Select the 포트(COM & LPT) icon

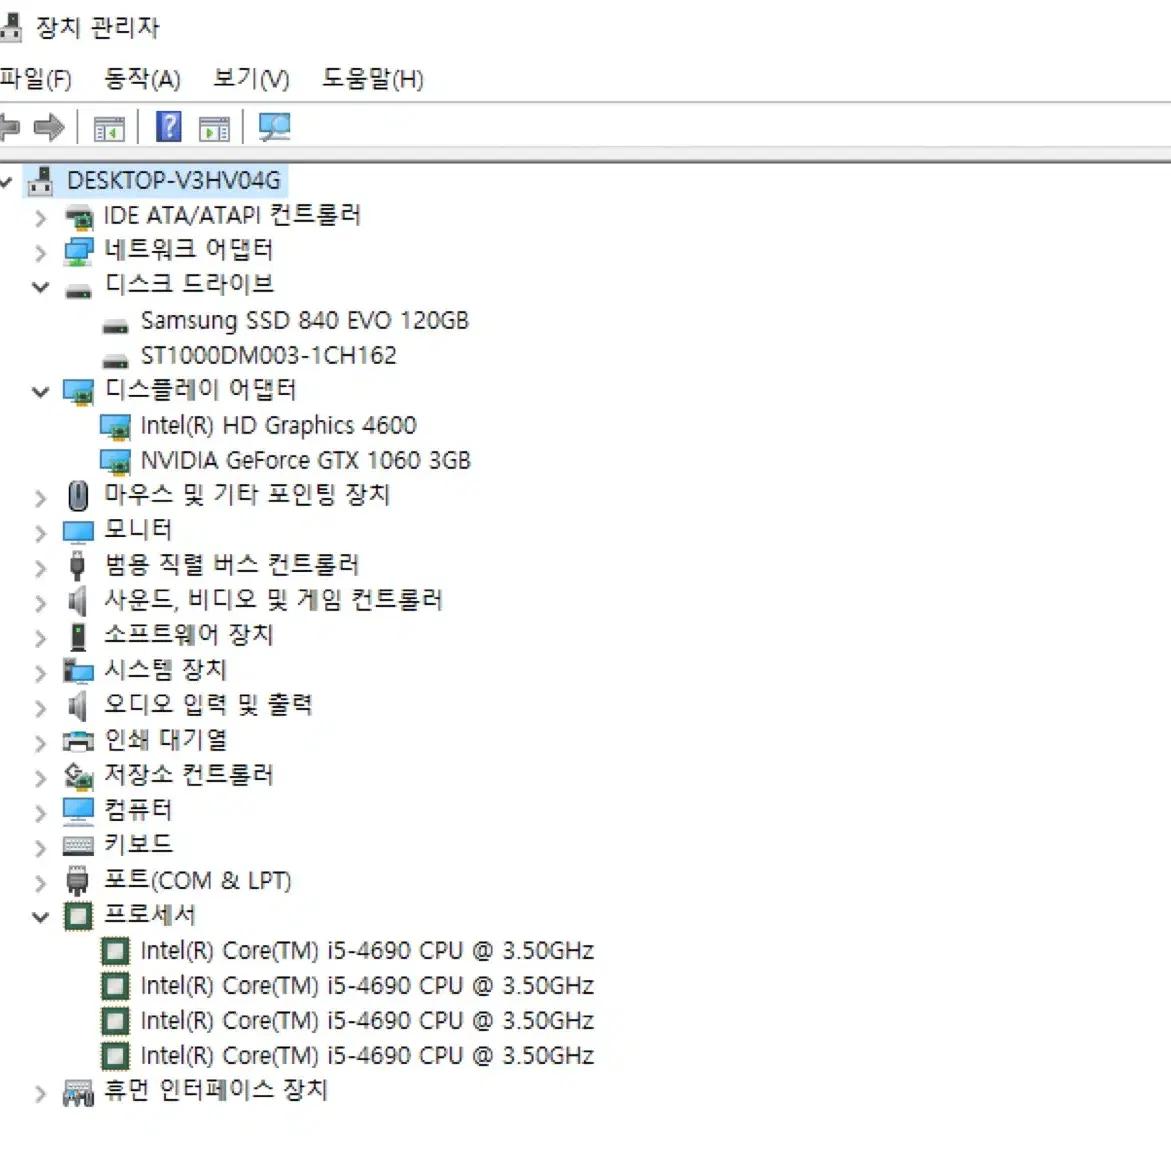point(77,880)
